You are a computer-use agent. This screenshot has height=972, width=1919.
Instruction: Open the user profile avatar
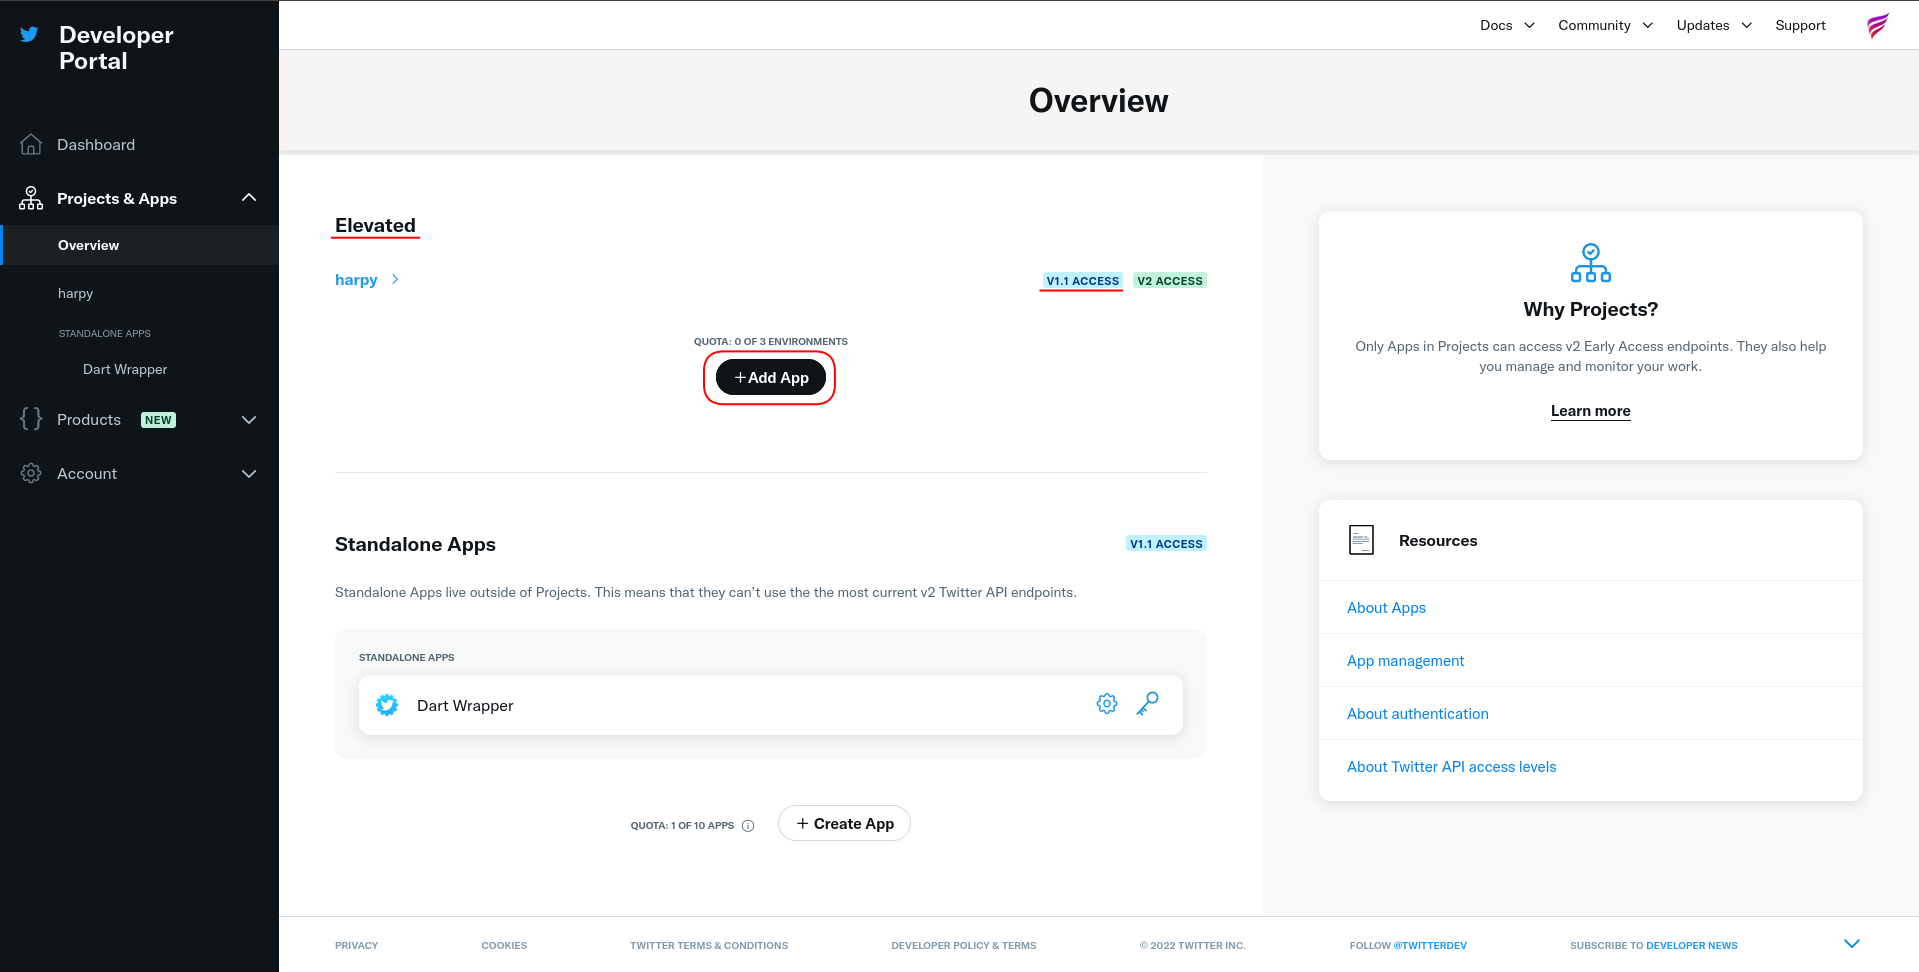pos(1878,26)
